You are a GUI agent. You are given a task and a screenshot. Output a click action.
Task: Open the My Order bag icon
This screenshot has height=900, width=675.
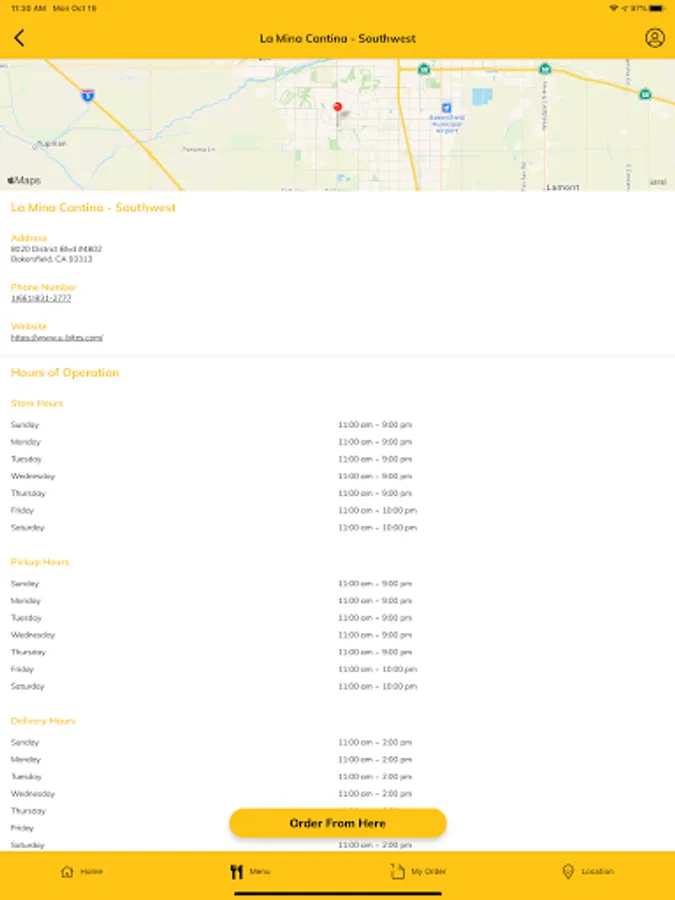(x=397, y=871)
